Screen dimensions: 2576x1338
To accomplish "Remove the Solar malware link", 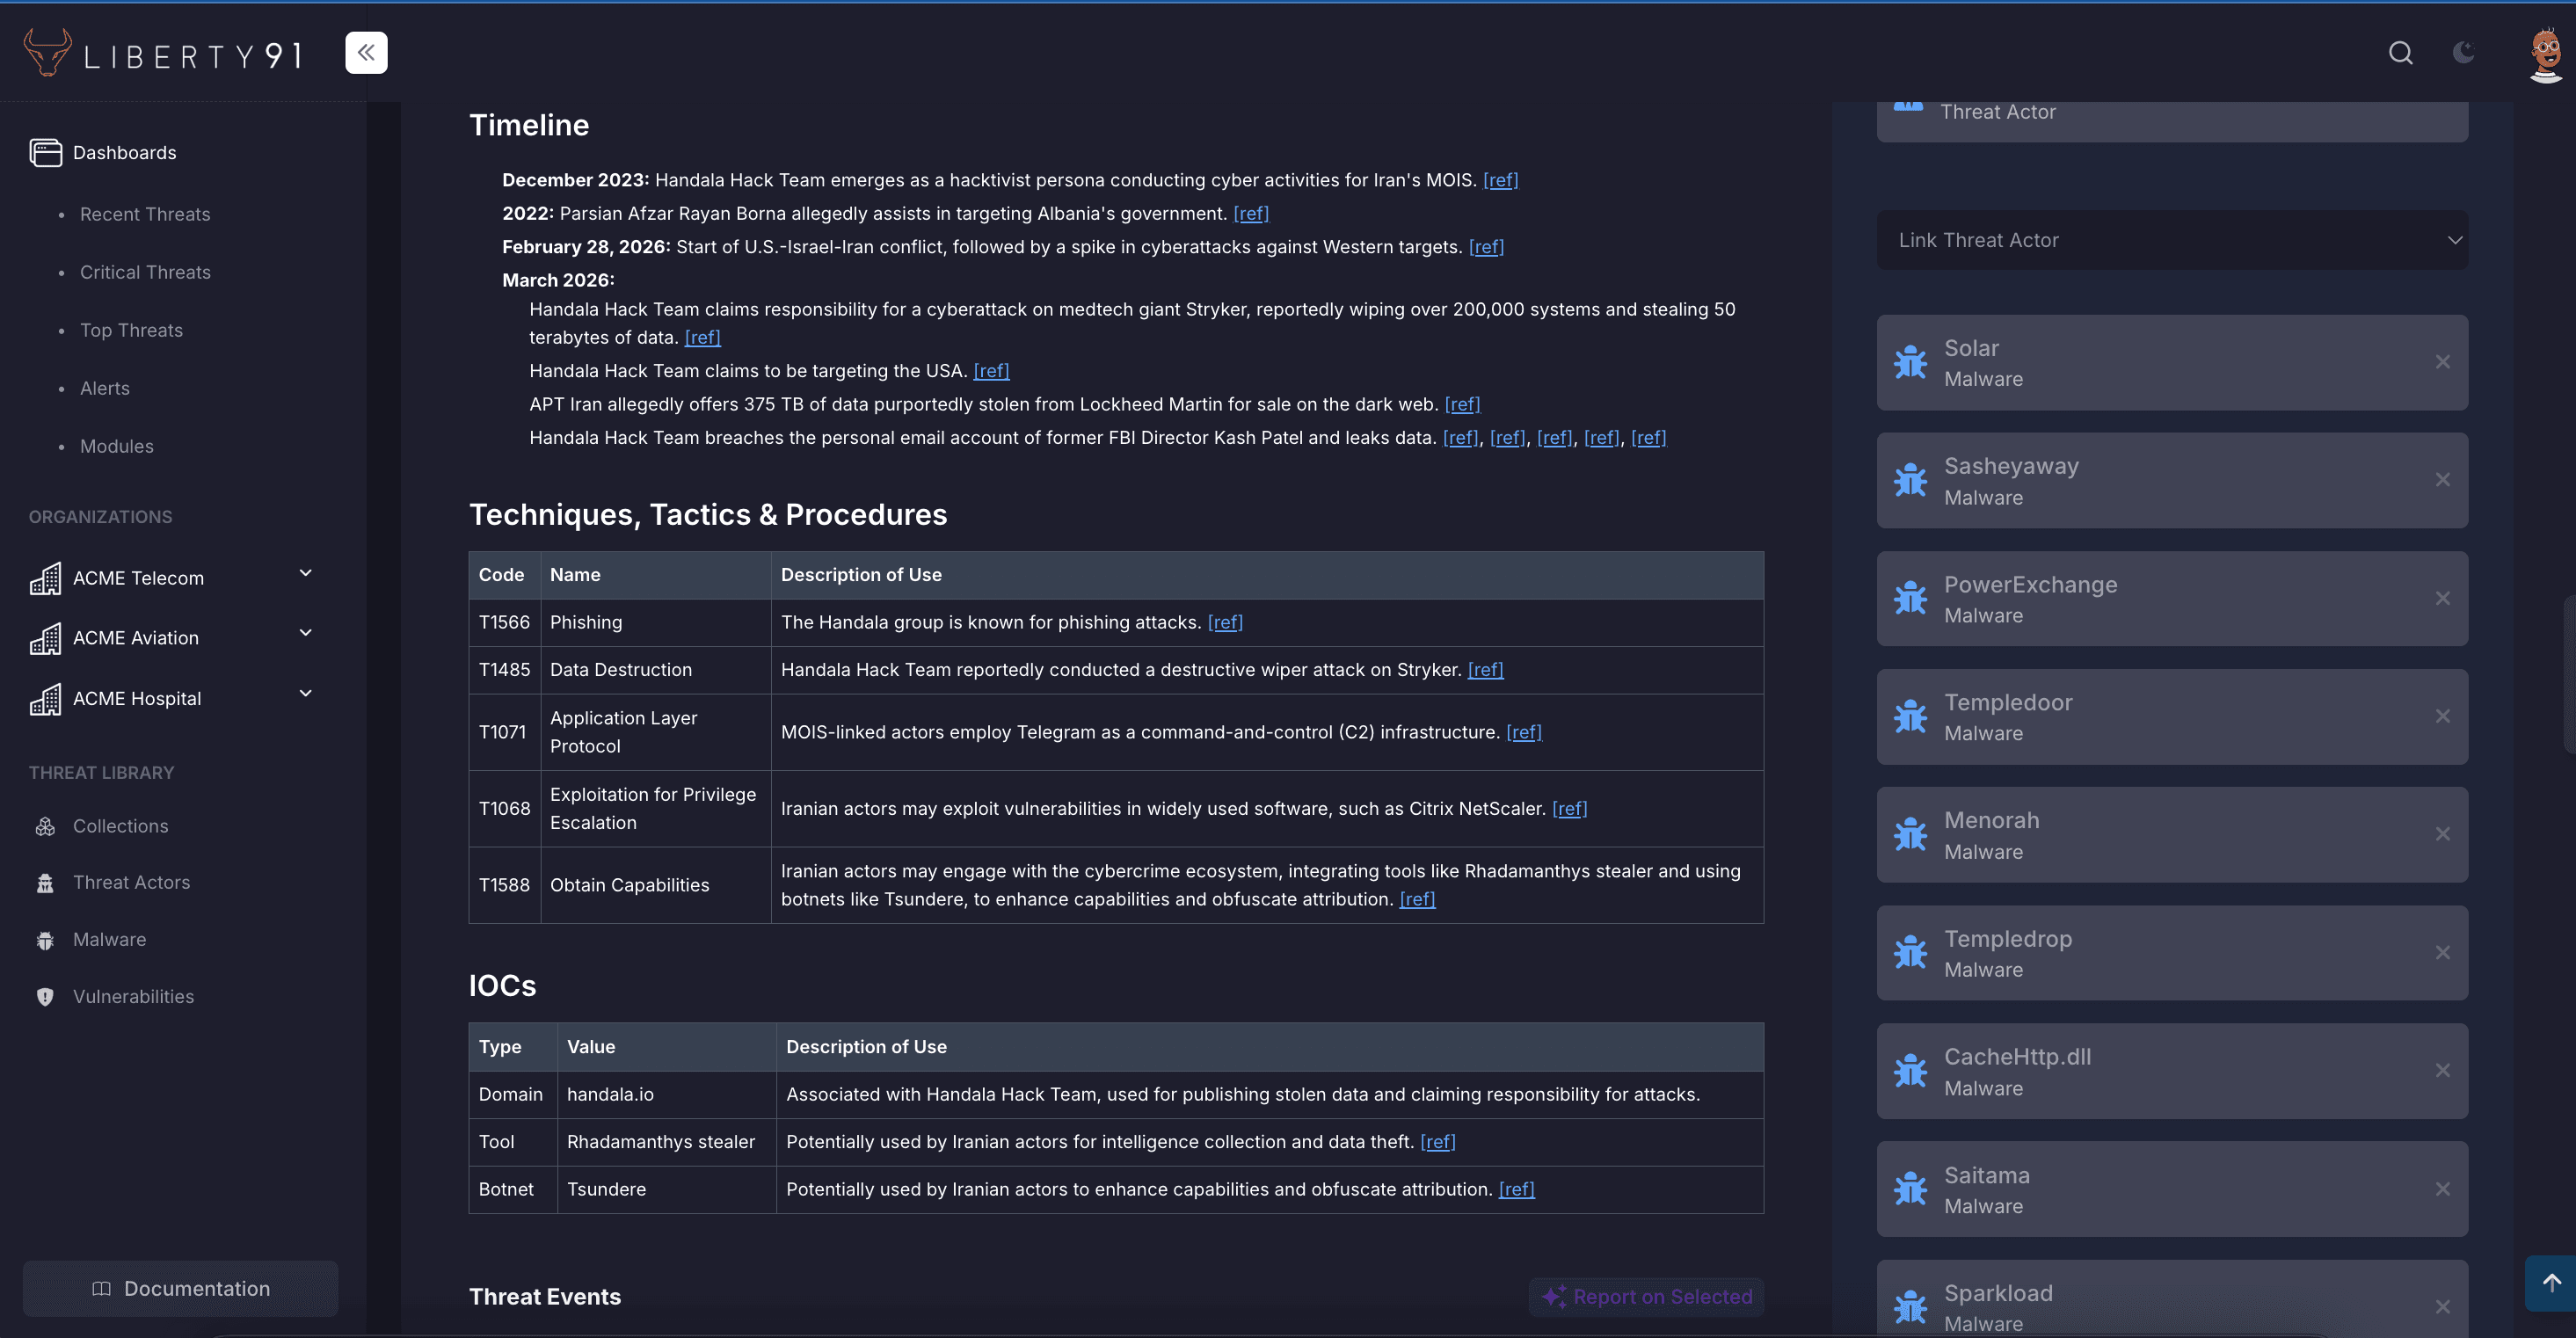I will click(x=2443, y=362).
